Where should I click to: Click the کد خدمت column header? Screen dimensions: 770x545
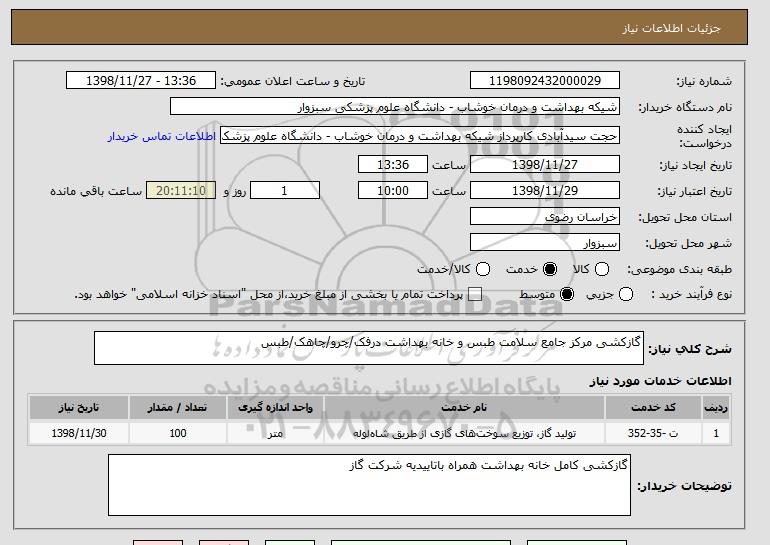653,408
